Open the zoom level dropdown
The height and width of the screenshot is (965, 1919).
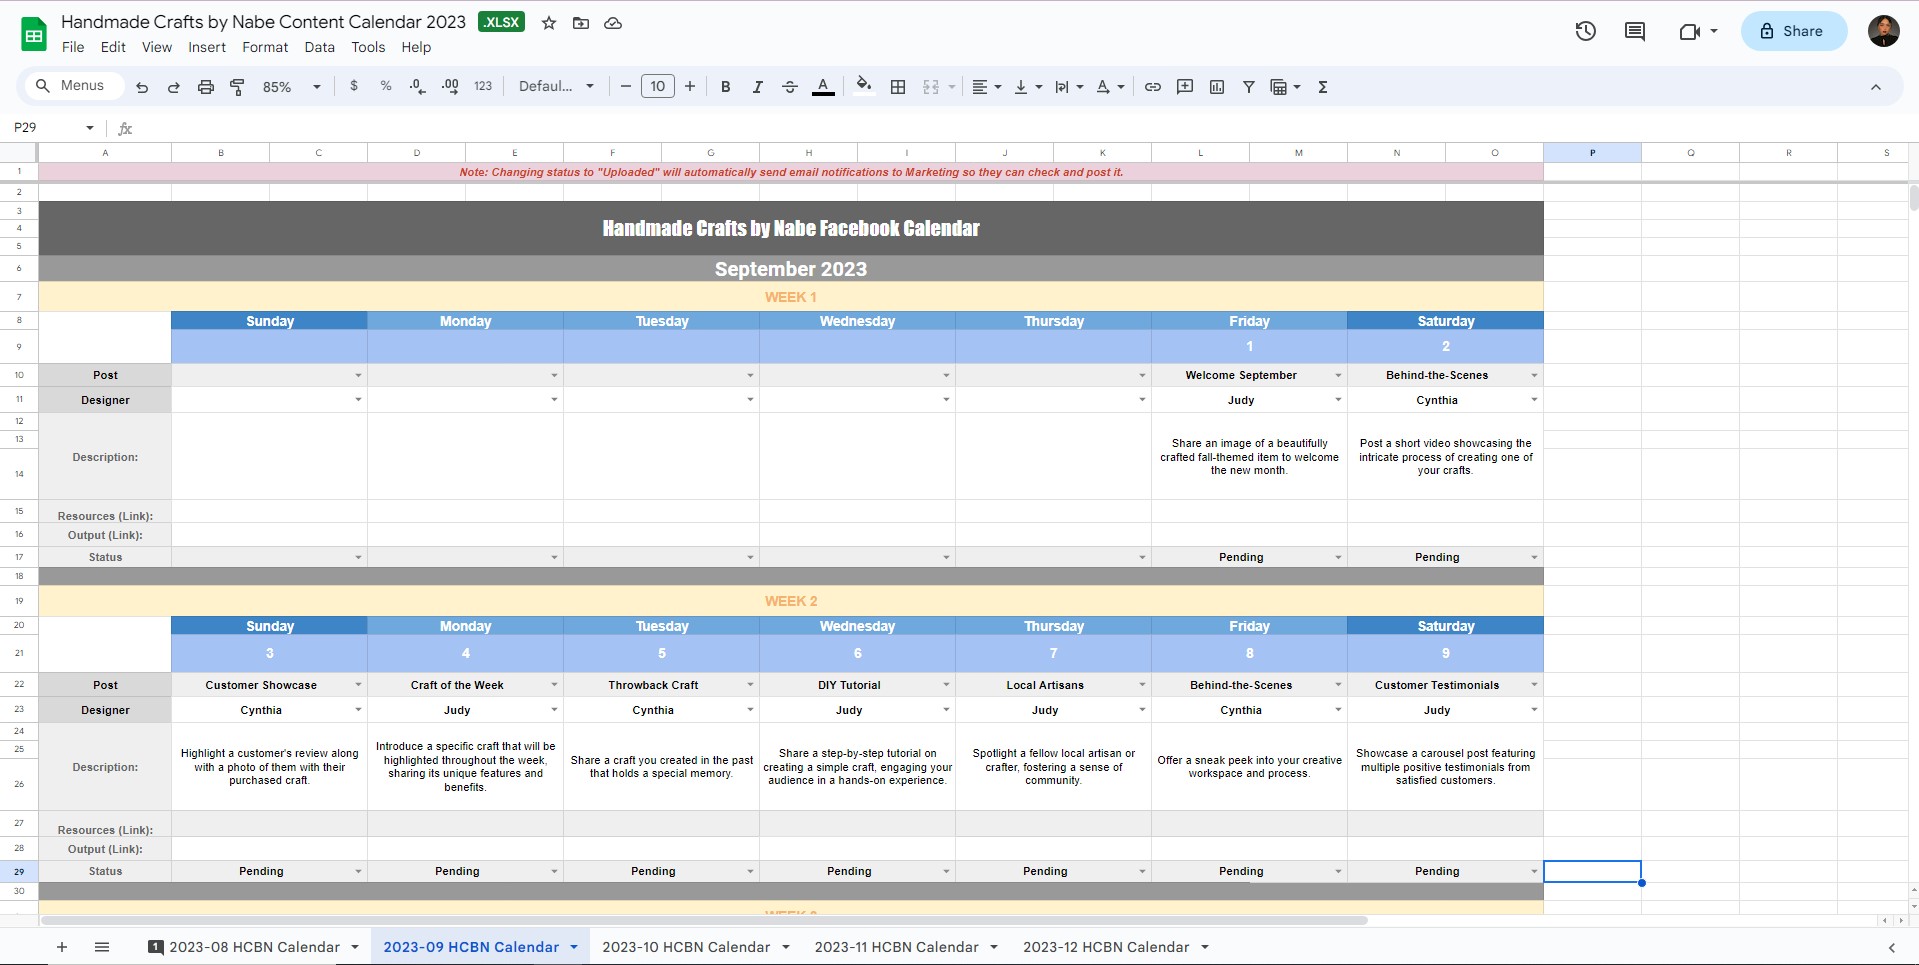click(291, 87)
